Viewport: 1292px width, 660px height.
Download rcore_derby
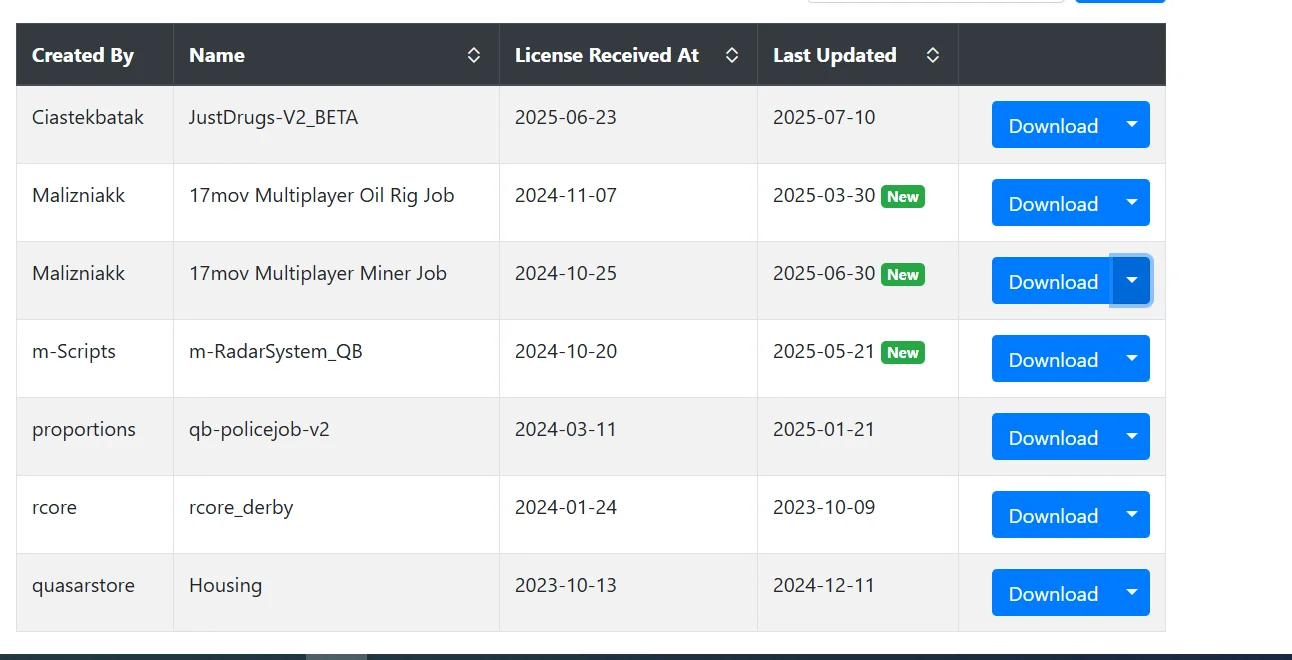pos(1052,515)
